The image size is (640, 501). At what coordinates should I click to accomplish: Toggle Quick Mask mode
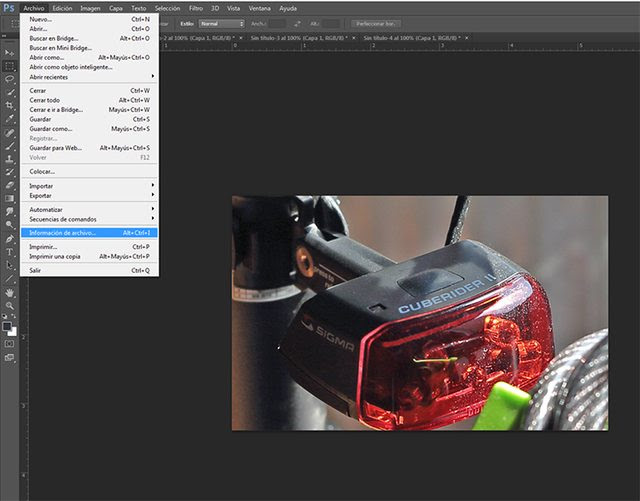point(9,344)
